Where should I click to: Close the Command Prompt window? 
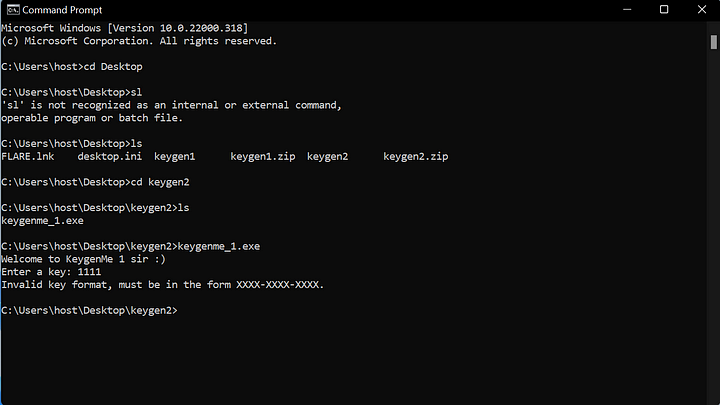pos(702,10)
